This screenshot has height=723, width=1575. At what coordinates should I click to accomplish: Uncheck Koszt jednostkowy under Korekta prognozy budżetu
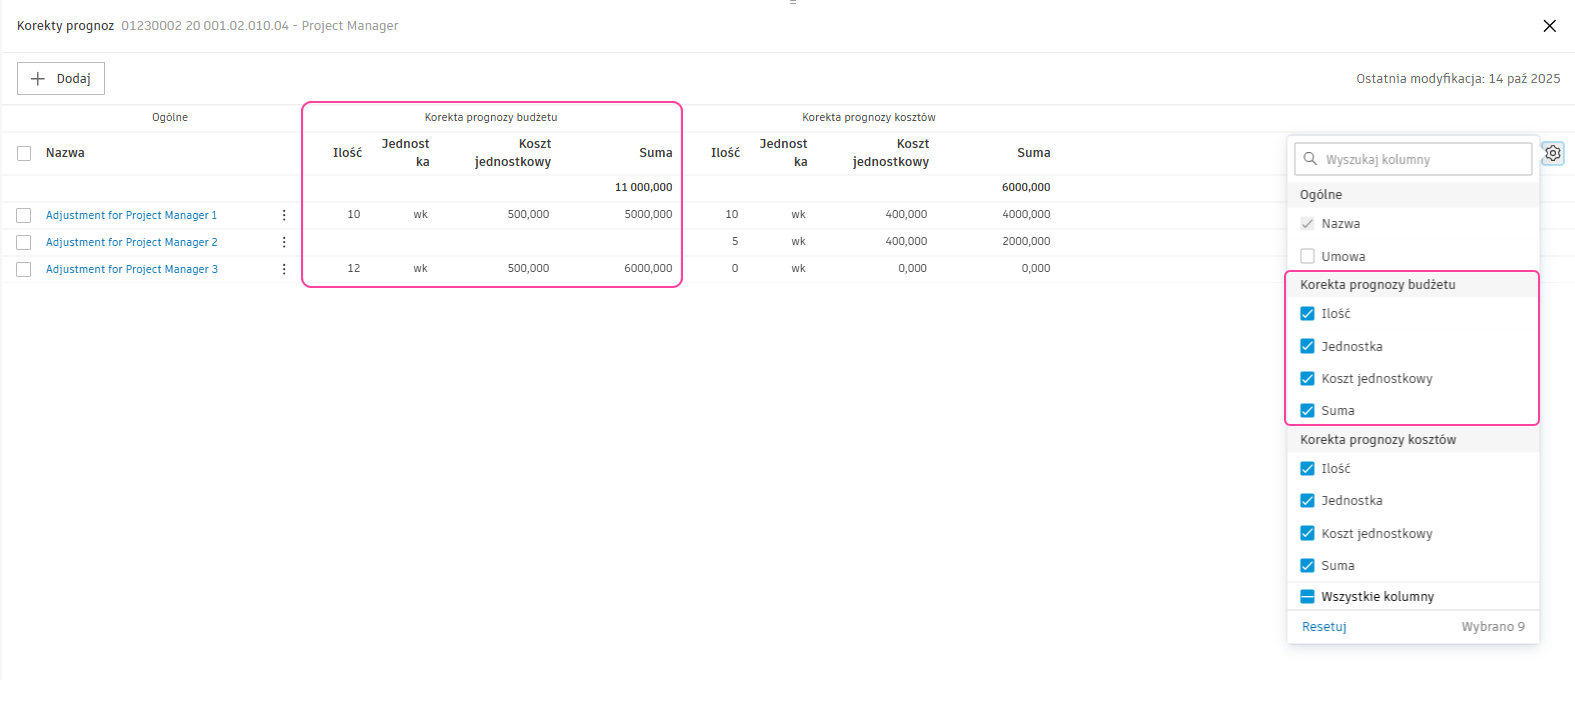point(1307,379)
